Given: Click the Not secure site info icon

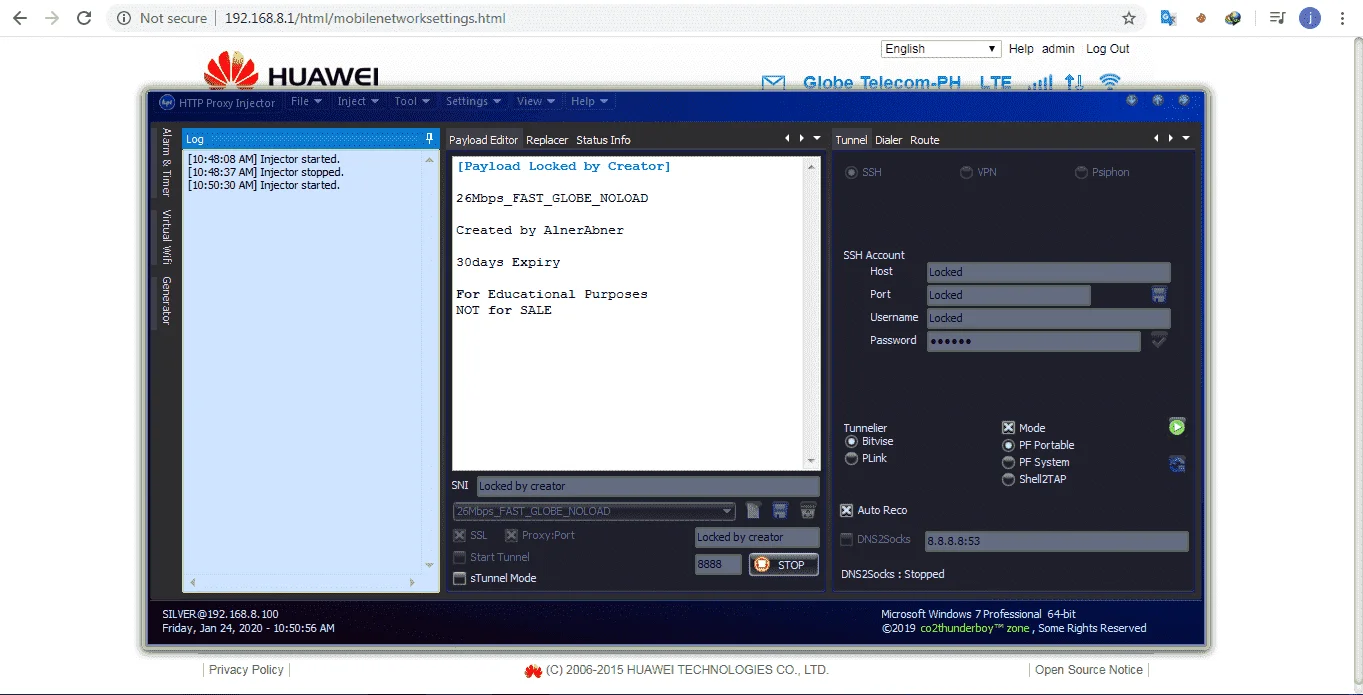Looking at the screenshot, I should (x=123, y=18).
